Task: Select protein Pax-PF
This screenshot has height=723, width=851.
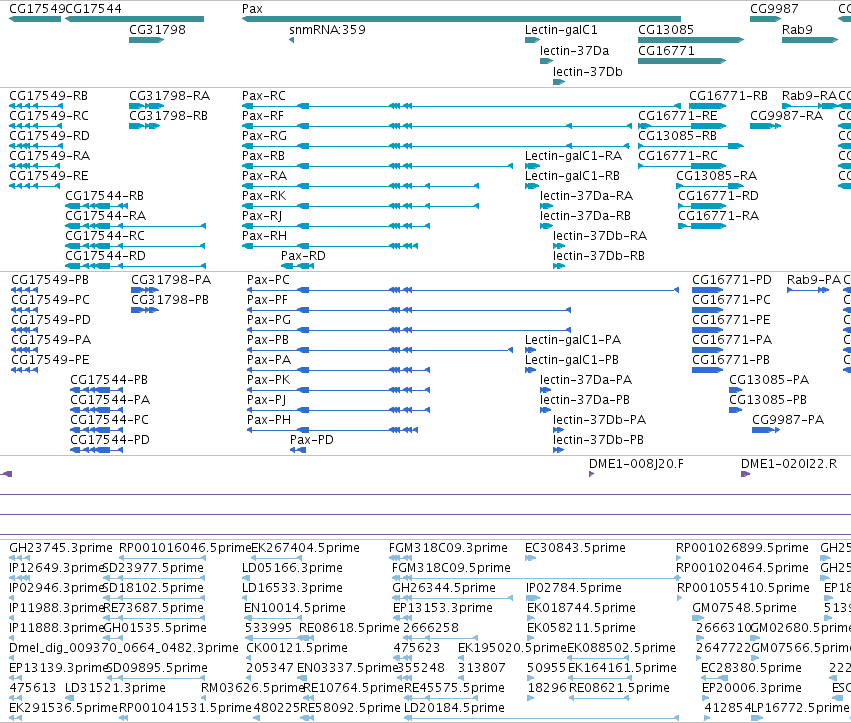Action: 267,300
